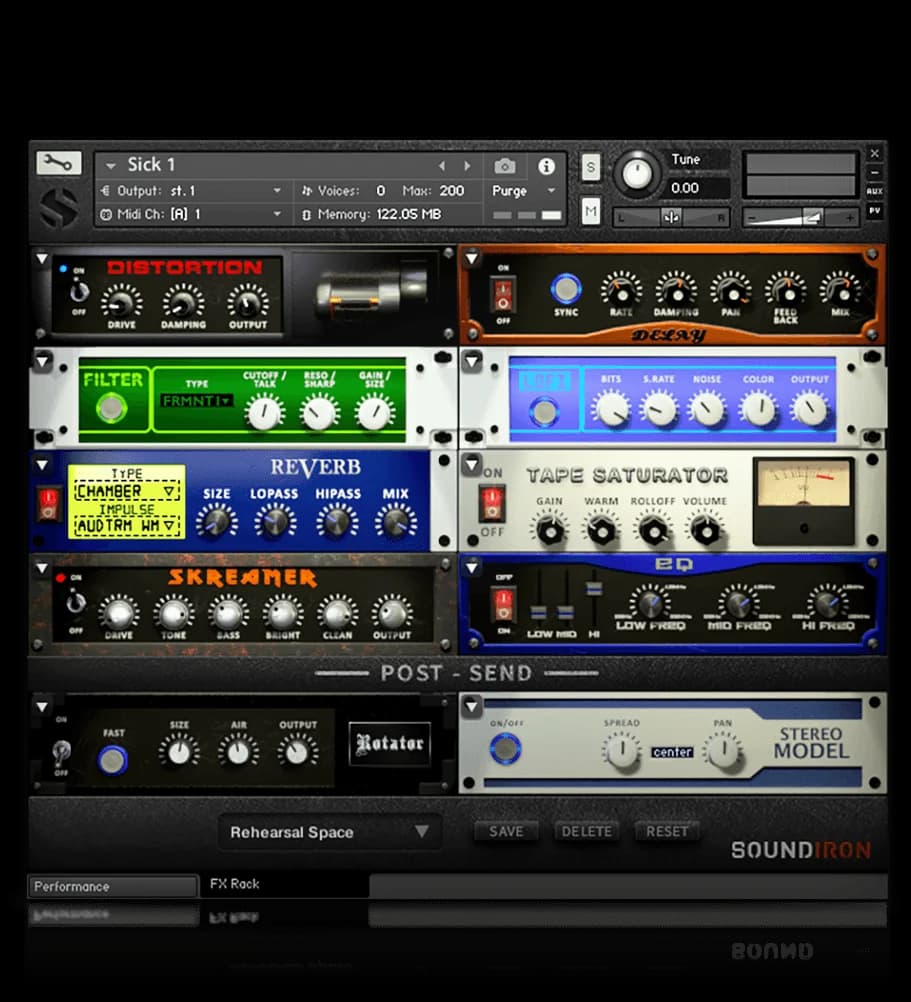Enable the Stereo Model on/off button
911x1002 pixels.
pyautogui.click(x=506, y=748)
